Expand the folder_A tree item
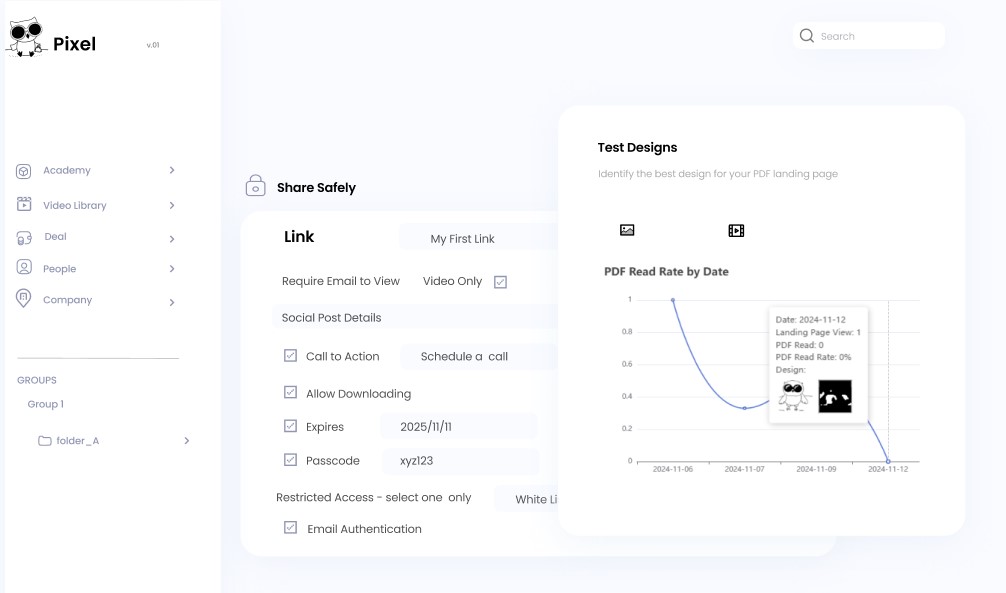 [x=186, y=441]
